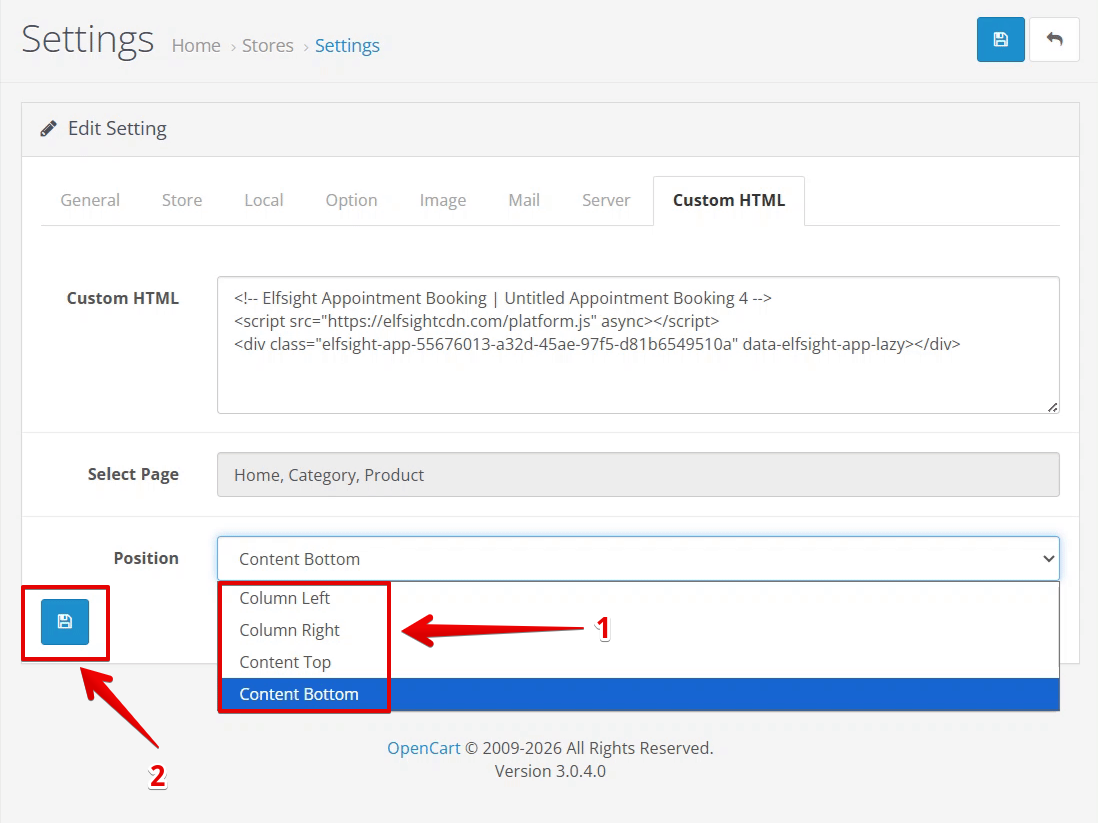Collapse the Position dropdown showing Content Bottom
Image resolution: width=1098 pixels, height=823 pixels.
point(638,559)
